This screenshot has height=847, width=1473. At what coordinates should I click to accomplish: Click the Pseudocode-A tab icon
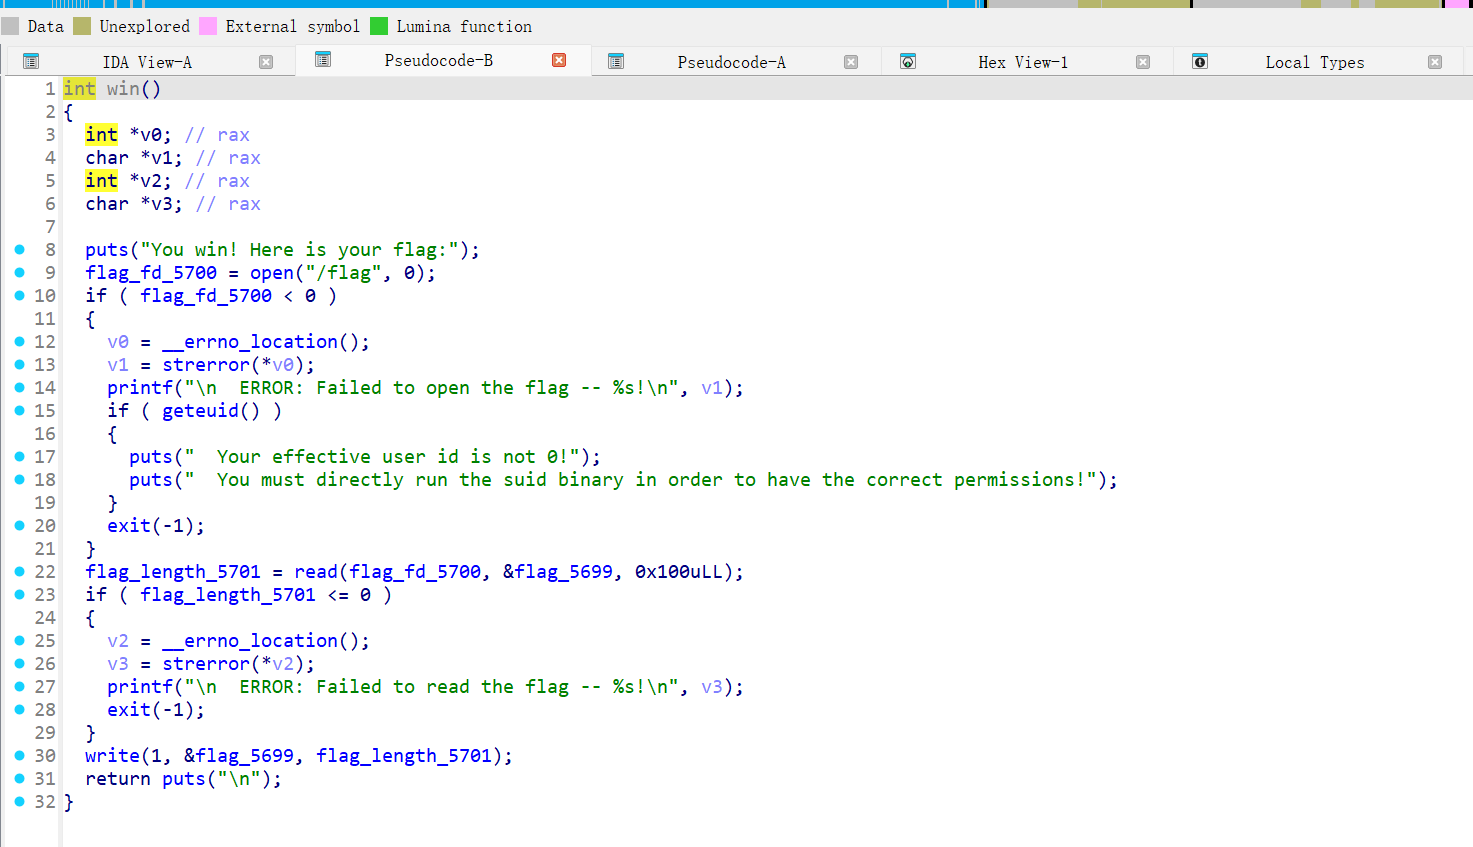coord(616,62)
